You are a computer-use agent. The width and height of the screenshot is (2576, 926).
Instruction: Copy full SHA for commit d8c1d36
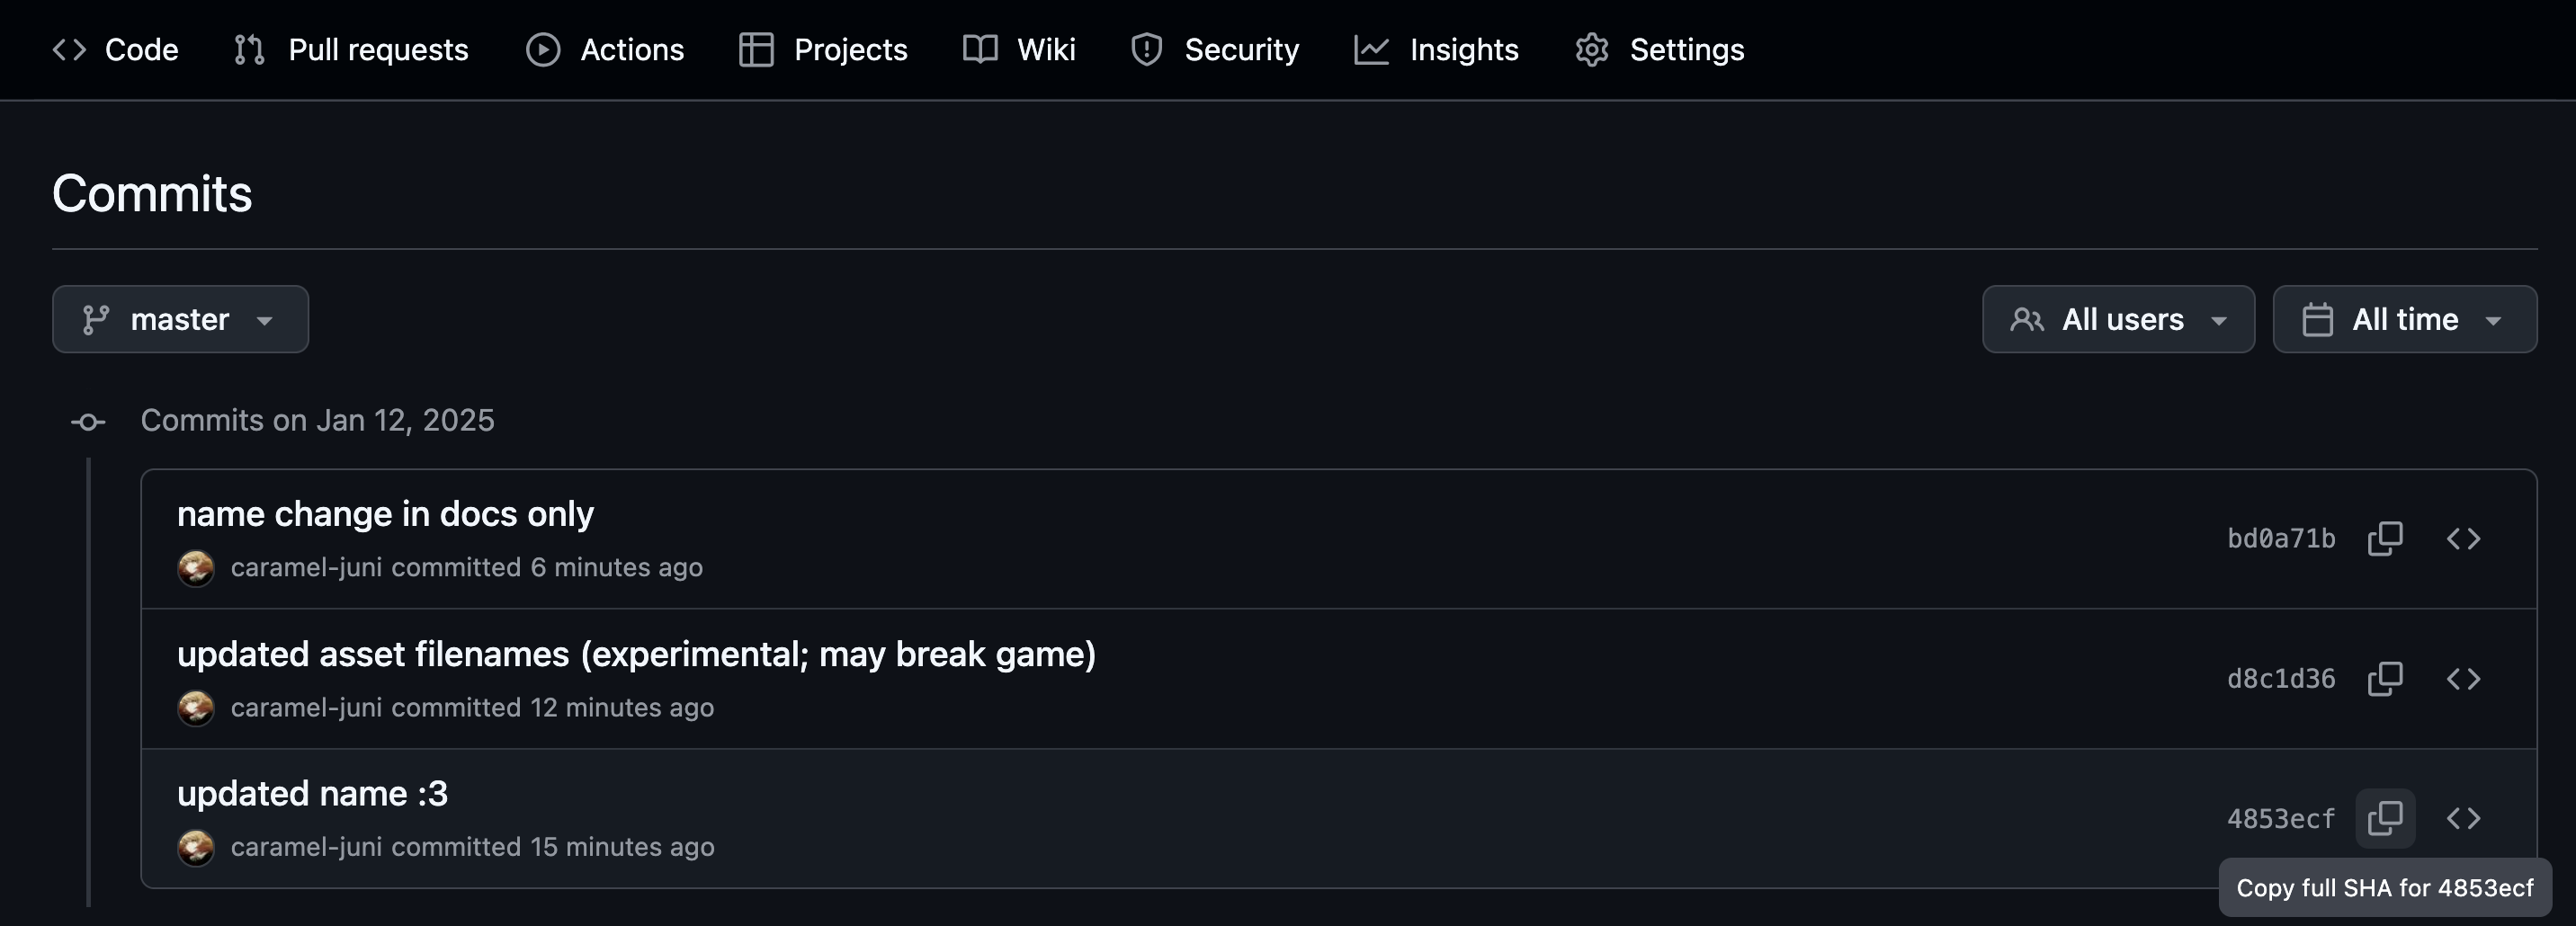2385,678
